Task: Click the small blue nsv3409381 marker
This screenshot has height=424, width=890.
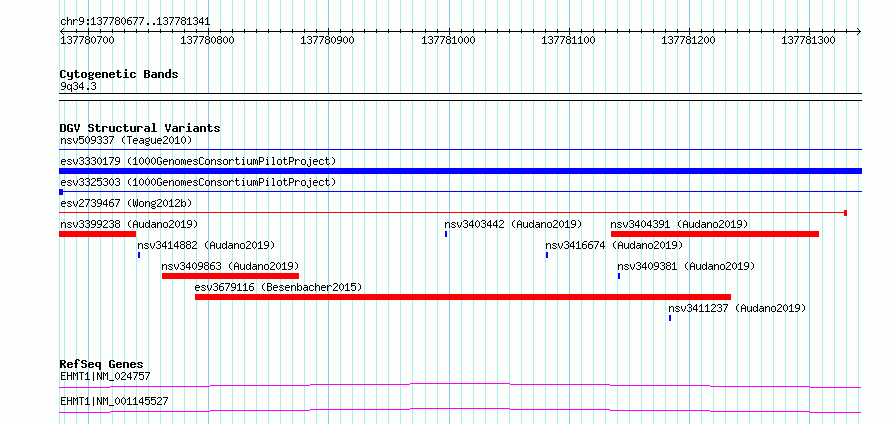Action: click(619, 276)
